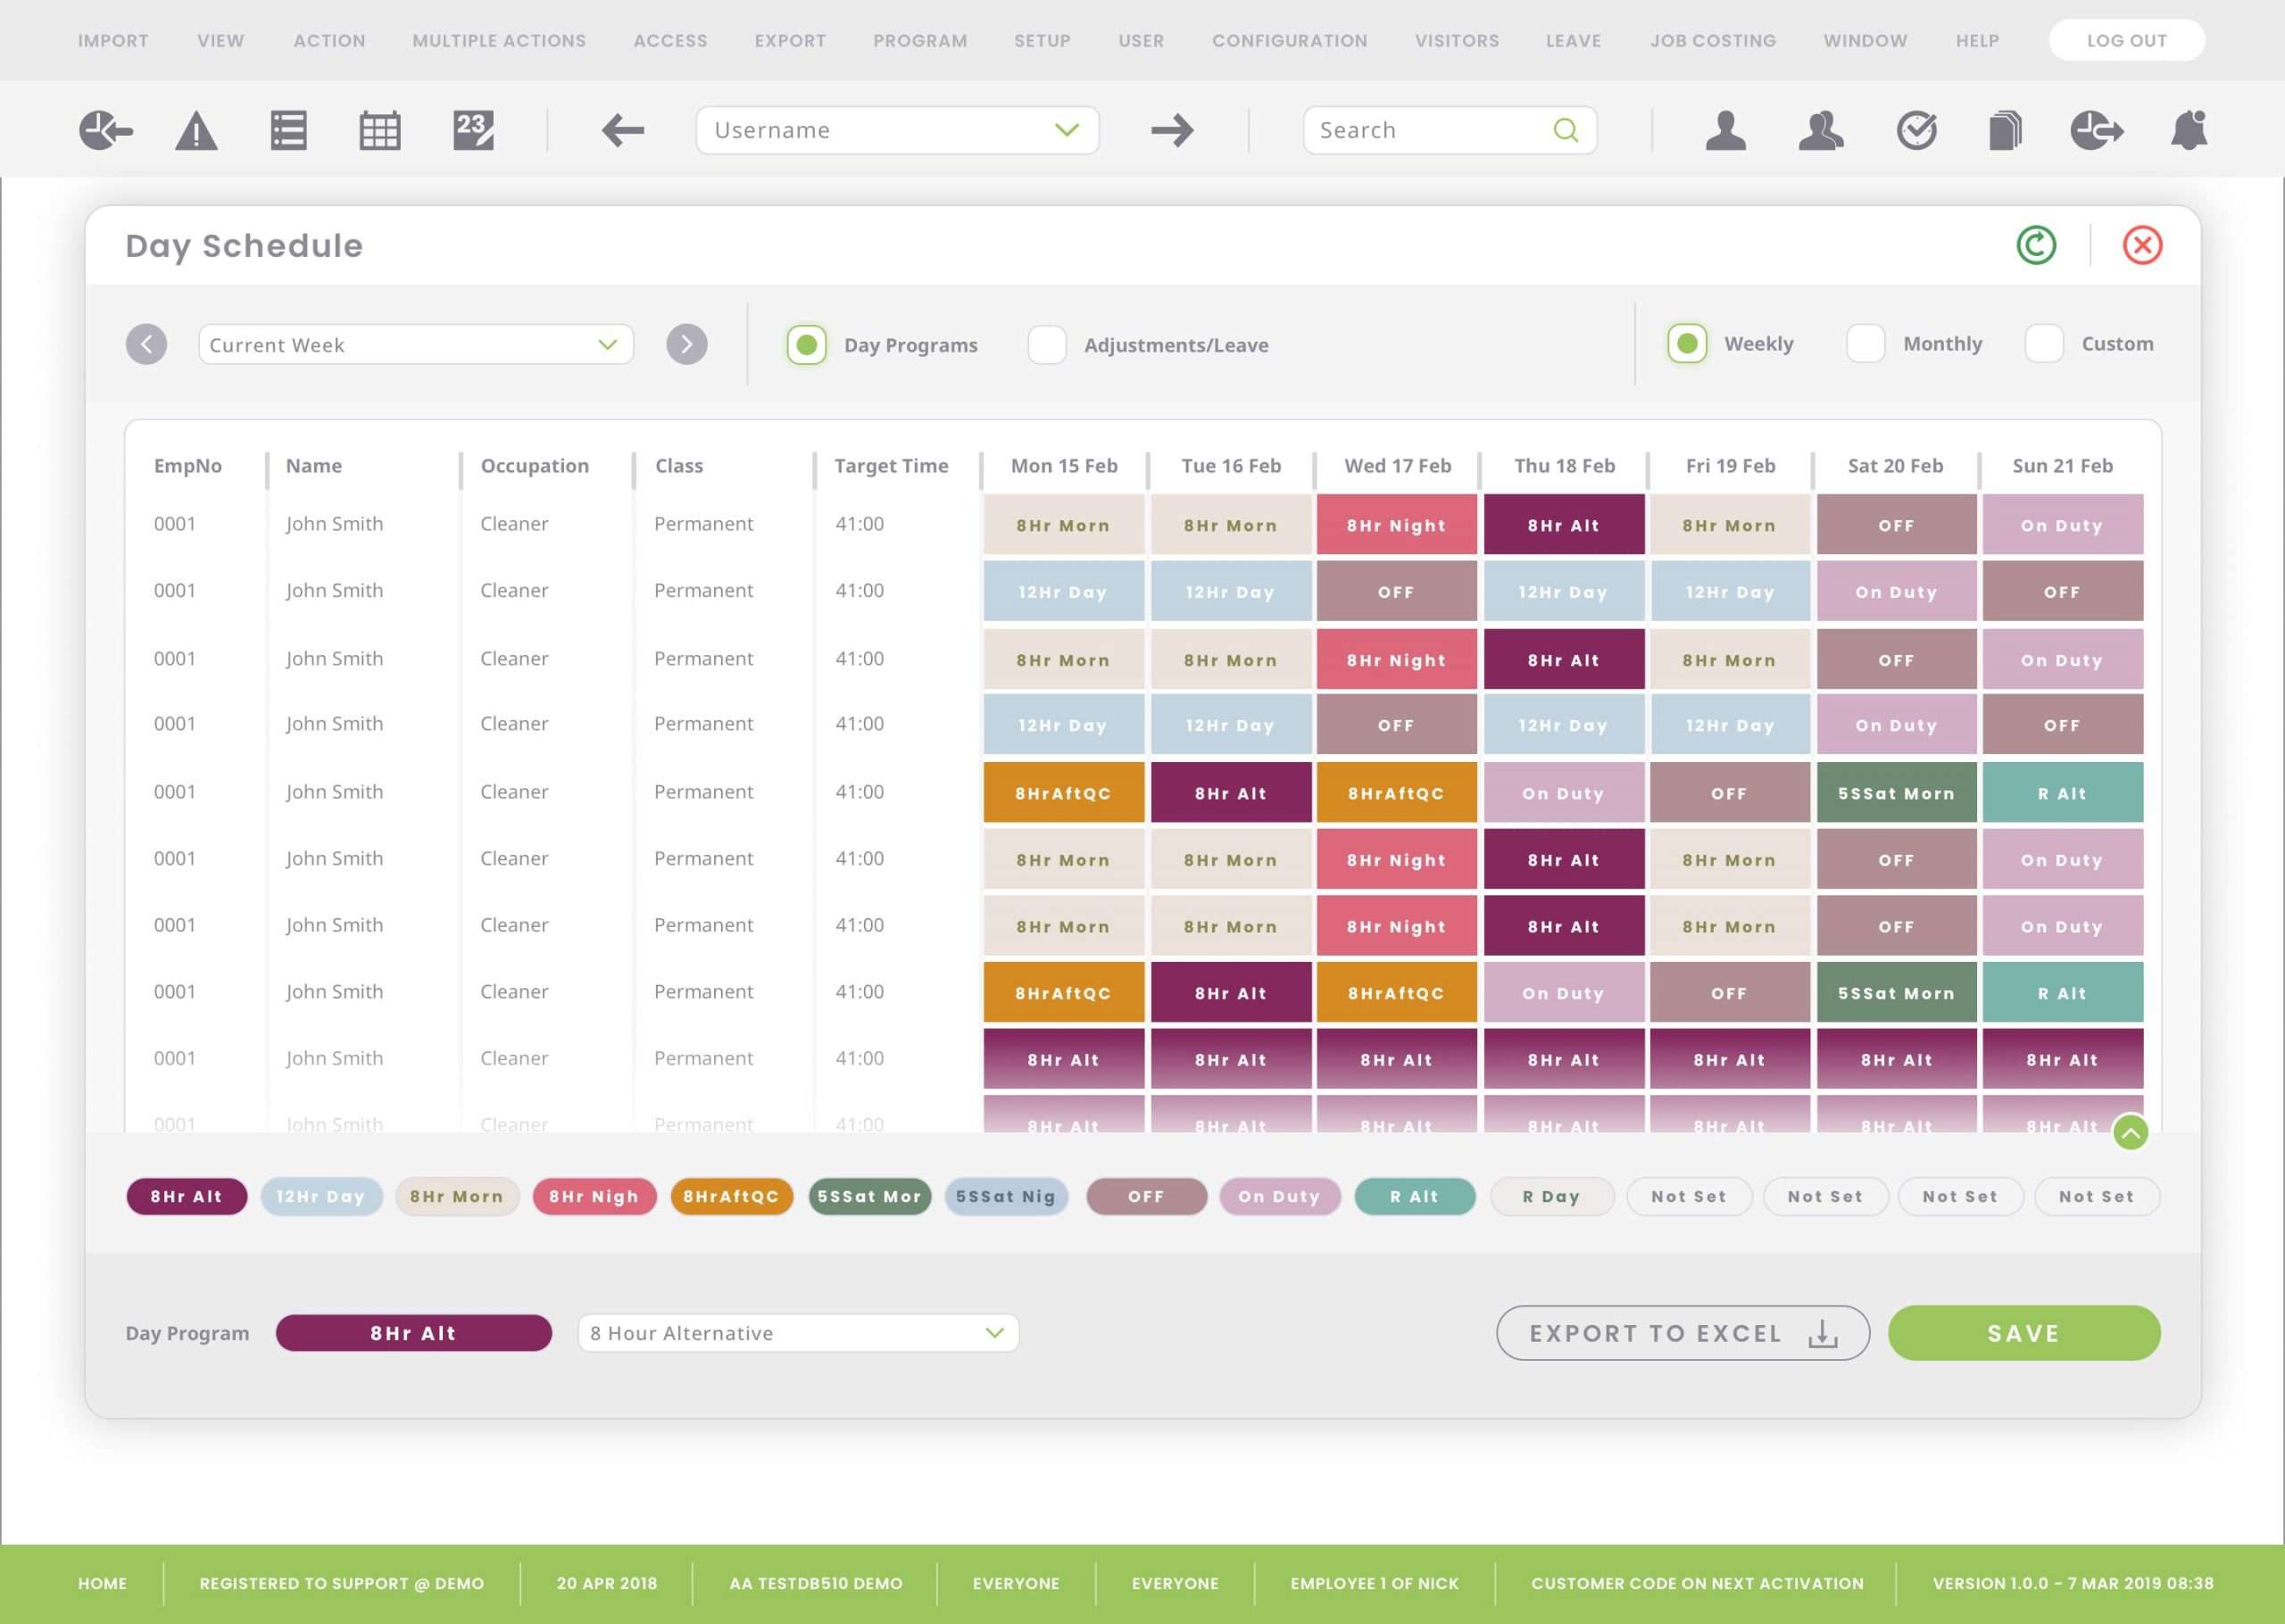Select the Adjustments/Leave option

pyautogui.click(x=1047, y=345)
